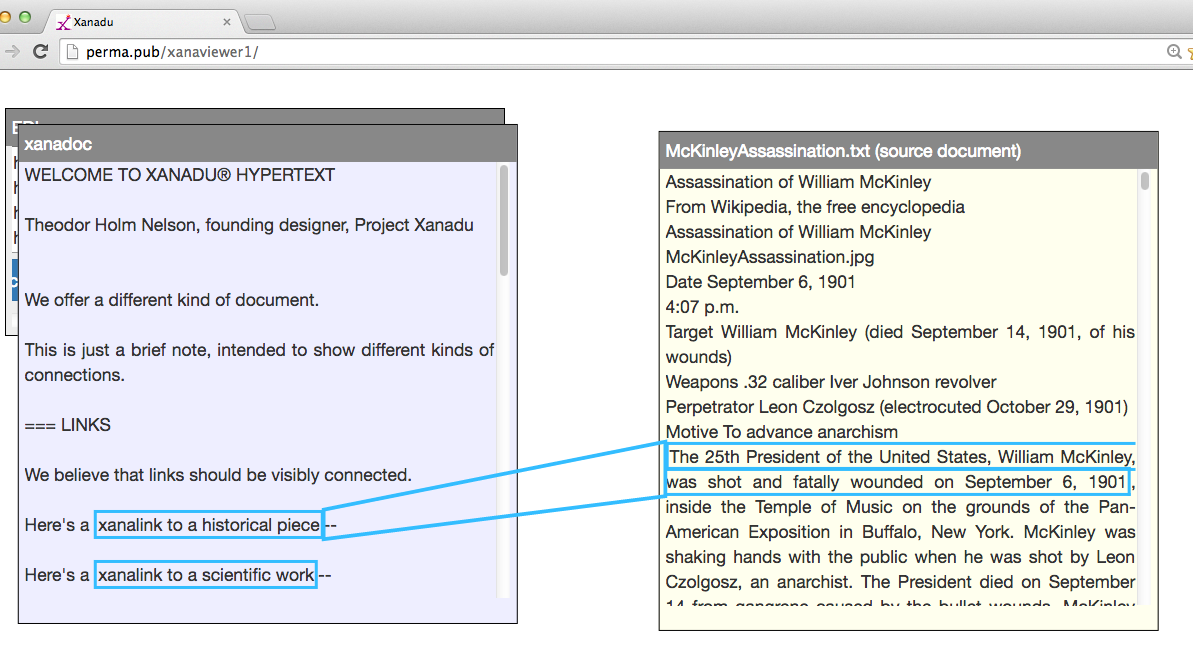Follow the "xanalink to a historical piece" link

coord(208,525)
